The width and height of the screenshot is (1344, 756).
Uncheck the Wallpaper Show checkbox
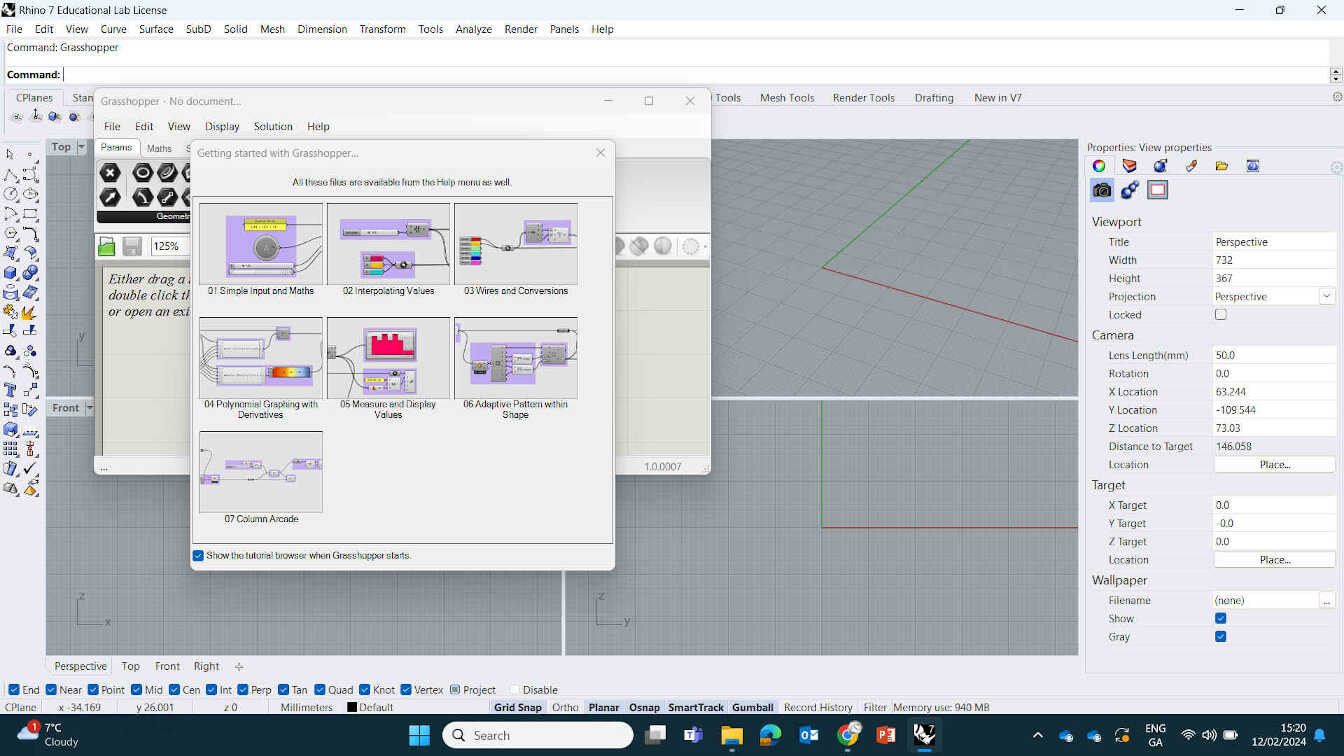click(1221, 618)
